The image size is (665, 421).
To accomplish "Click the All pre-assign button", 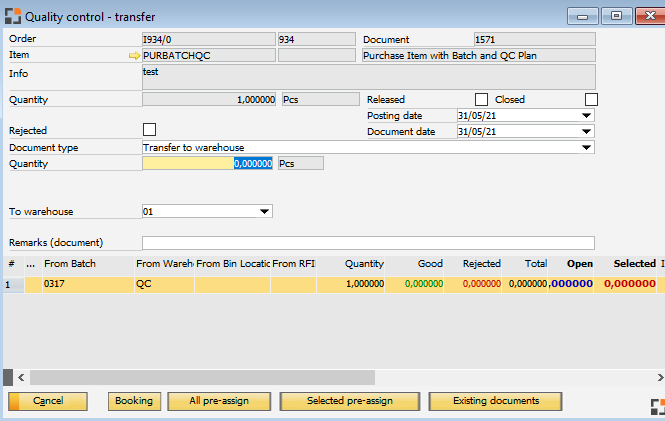I will [220, 401].
